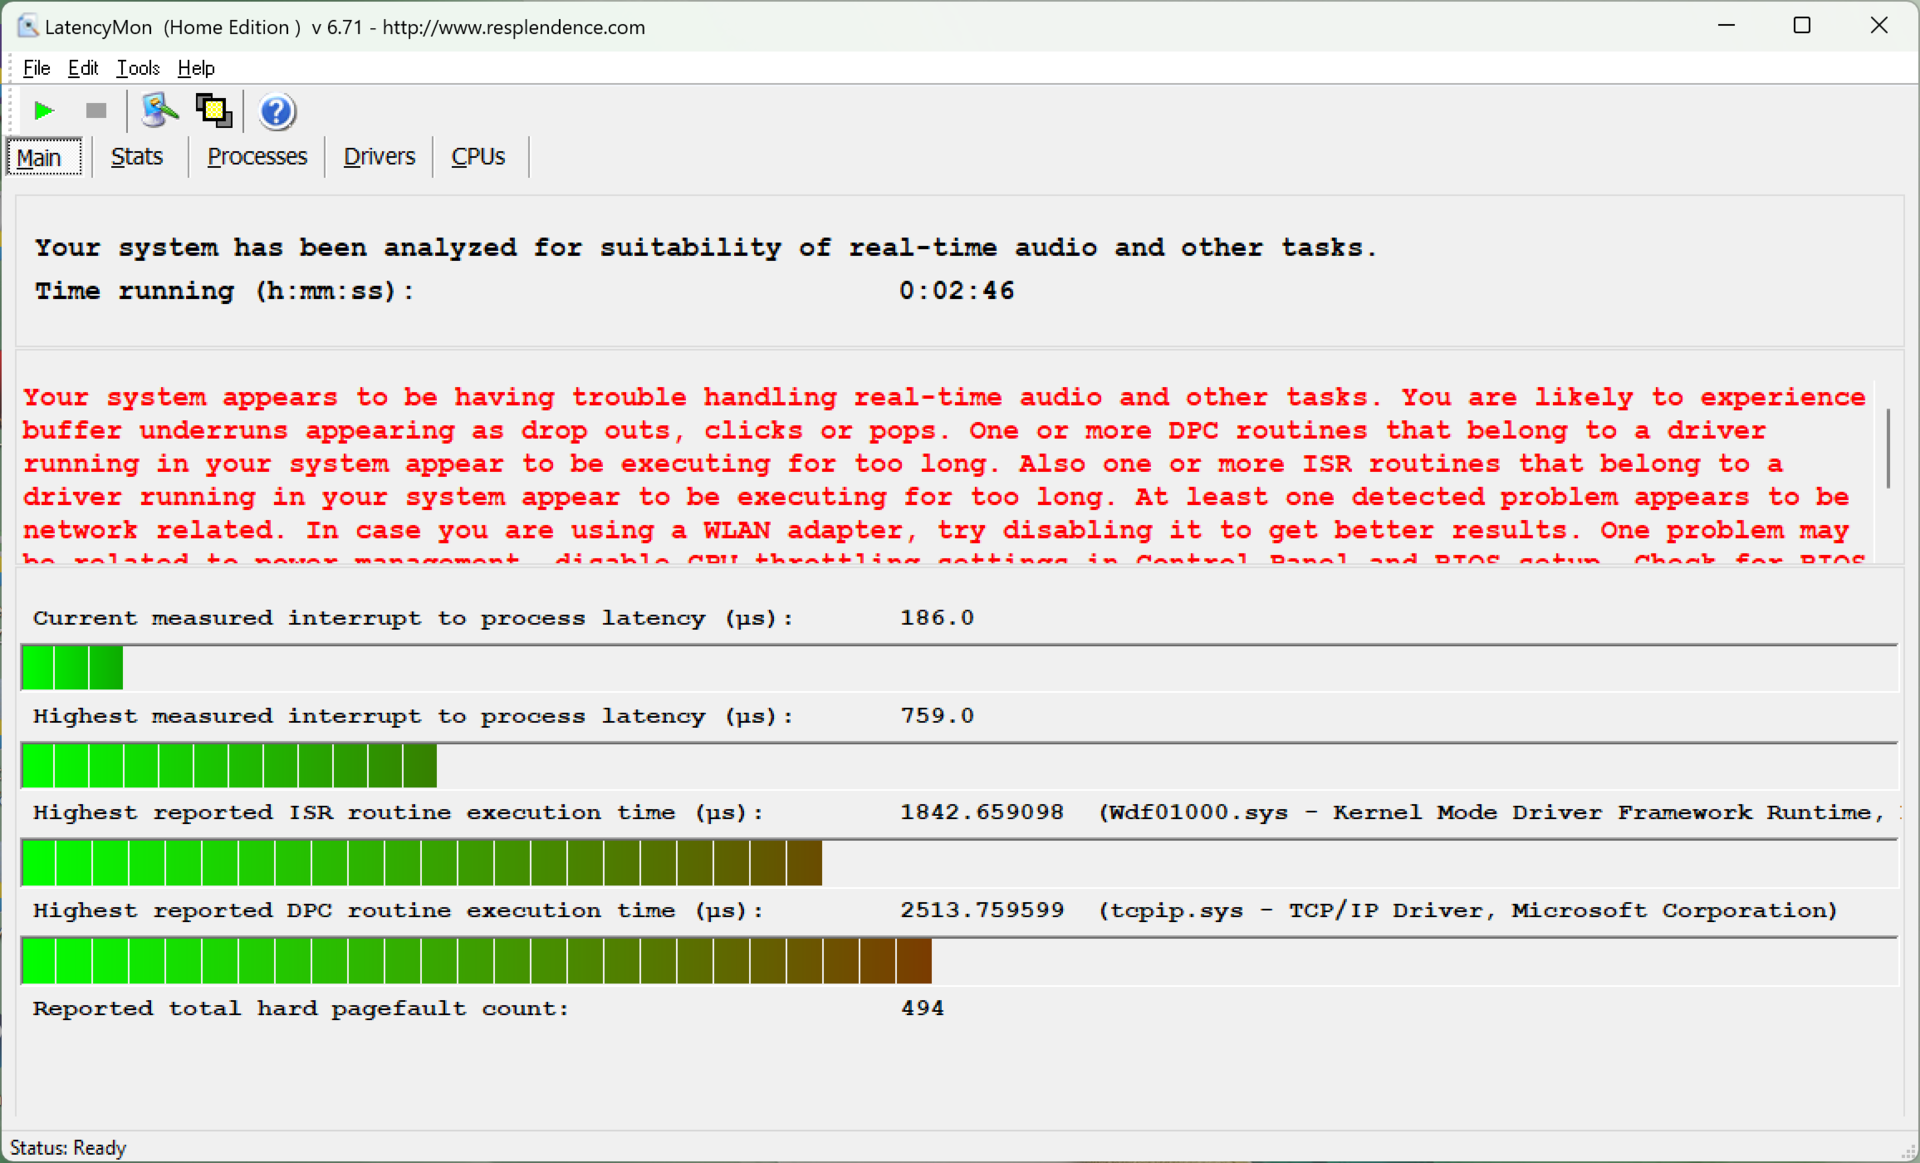1920x1163 pixels.
Task: Select the Main tab
Action: click(x=40, y=157)
